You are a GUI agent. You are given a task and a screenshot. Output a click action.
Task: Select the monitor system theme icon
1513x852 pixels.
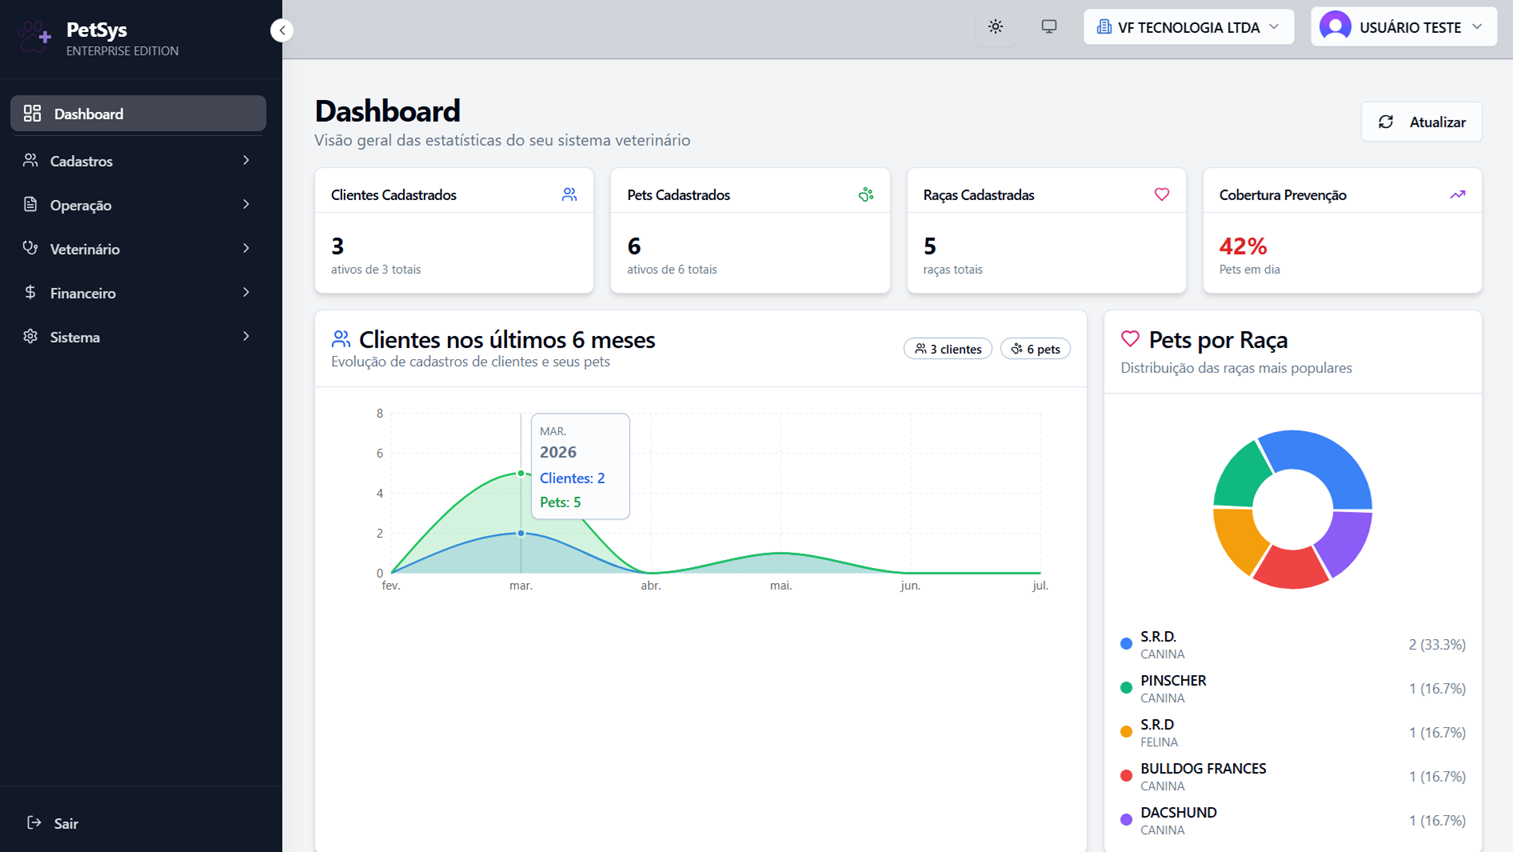pyautogui.click(x=1049, y=27)
